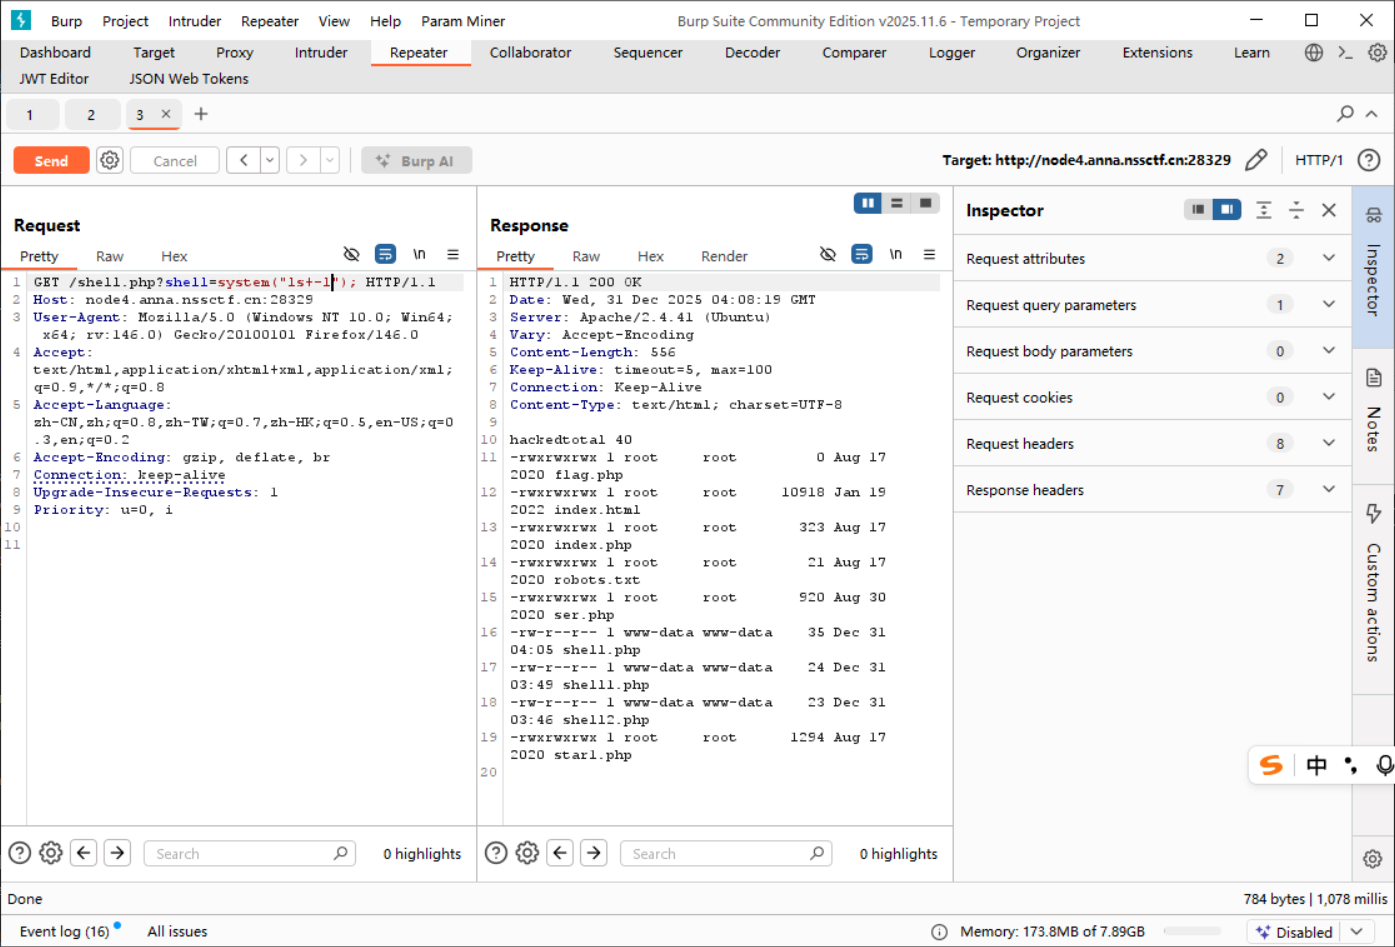Click the Inspector expand-all icon

coord(1264,210)
